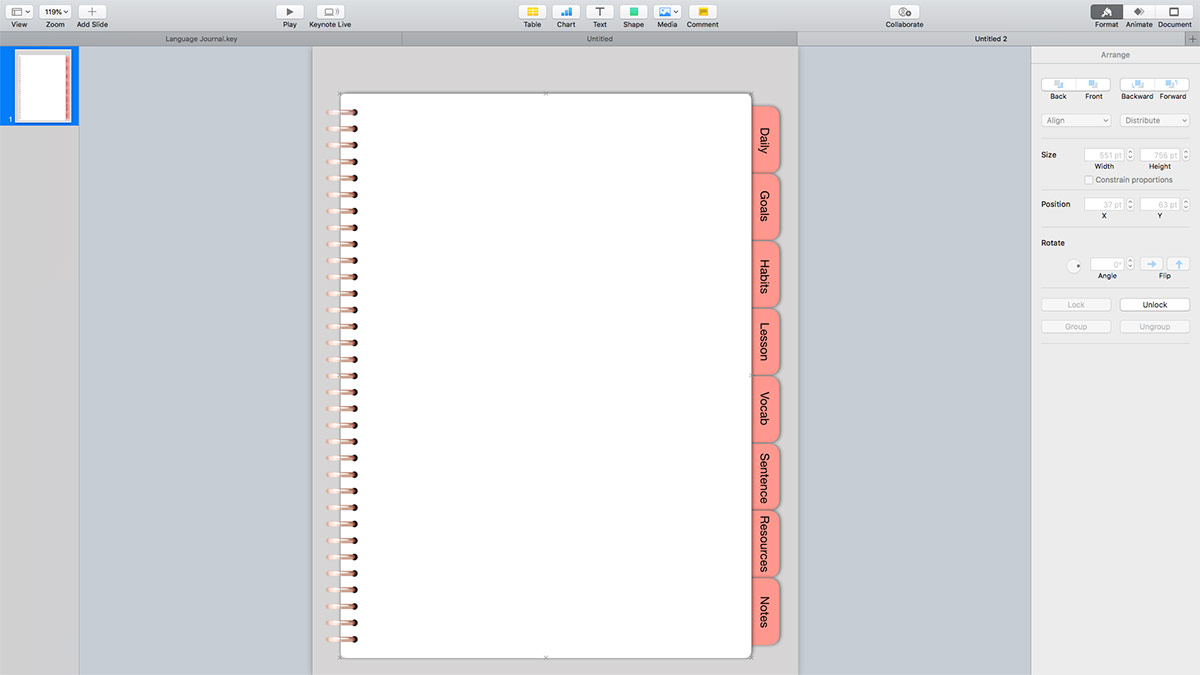
Task: Click the Ungroup button
Action: click(1155, 327)
